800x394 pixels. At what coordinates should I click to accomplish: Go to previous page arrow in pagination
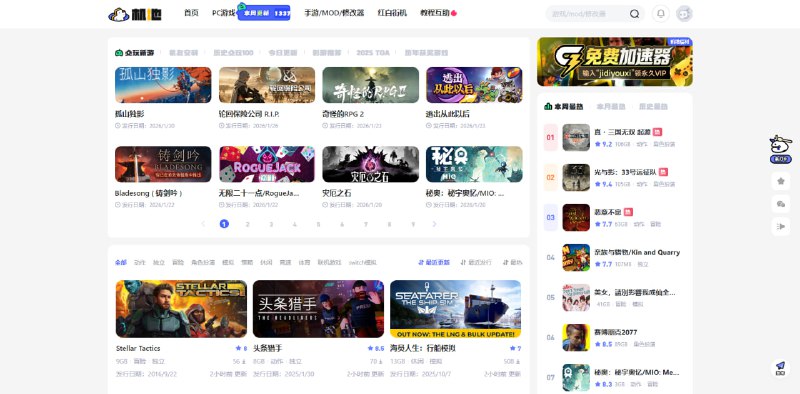point(203,224)
